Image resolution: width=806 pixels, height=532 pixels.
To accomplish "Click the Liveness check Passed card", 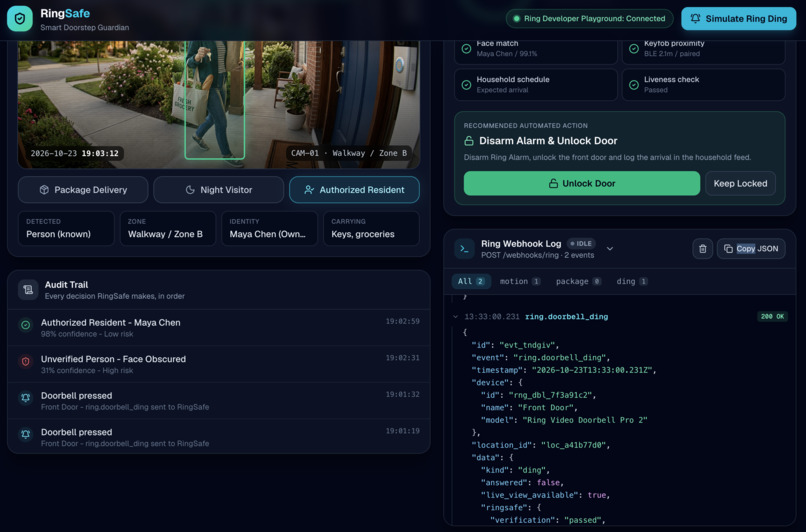I will tap(704, 84).
